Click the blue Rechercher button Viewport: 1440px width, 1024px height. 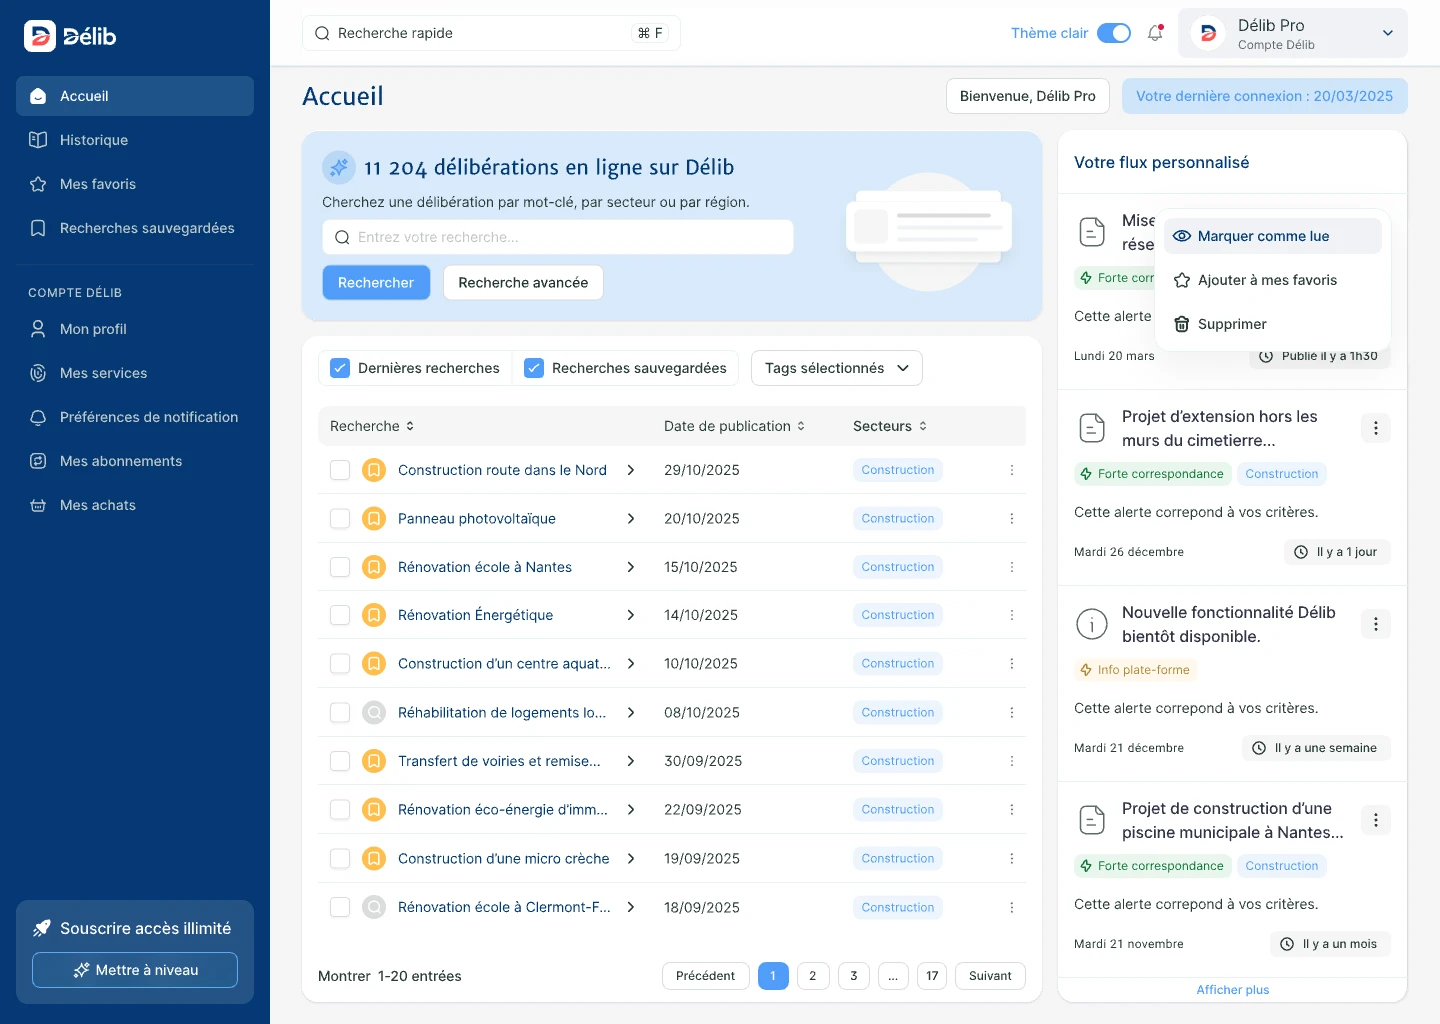(x=376, y=283)
